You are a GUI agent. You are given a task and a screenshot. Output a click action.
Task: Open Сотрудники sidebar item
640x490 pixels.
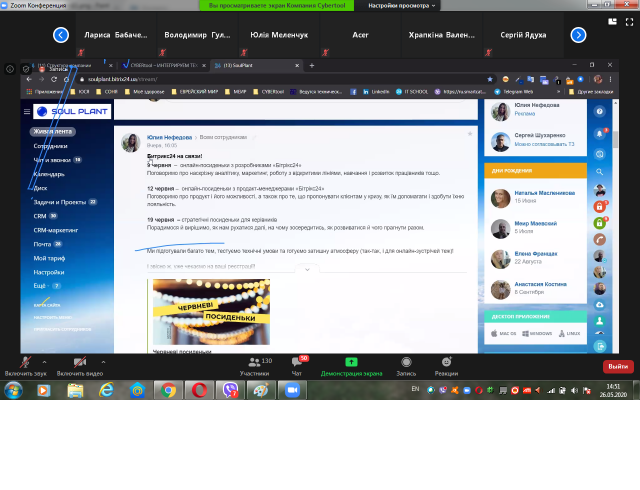click(51, 146)
